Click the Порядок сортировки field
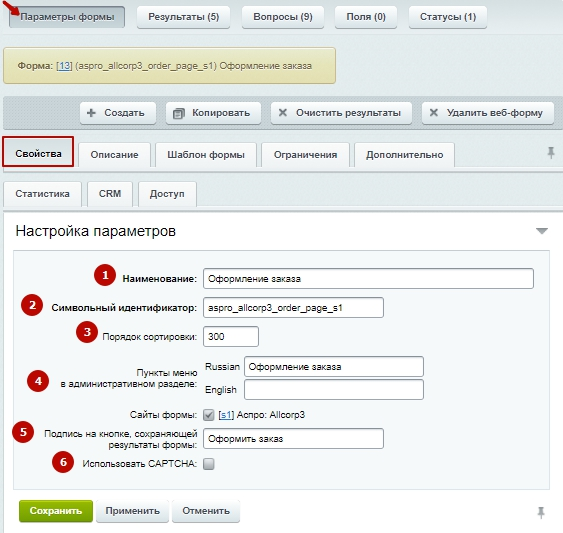This screenshot has width=563, height=533. tap(231, 337)
